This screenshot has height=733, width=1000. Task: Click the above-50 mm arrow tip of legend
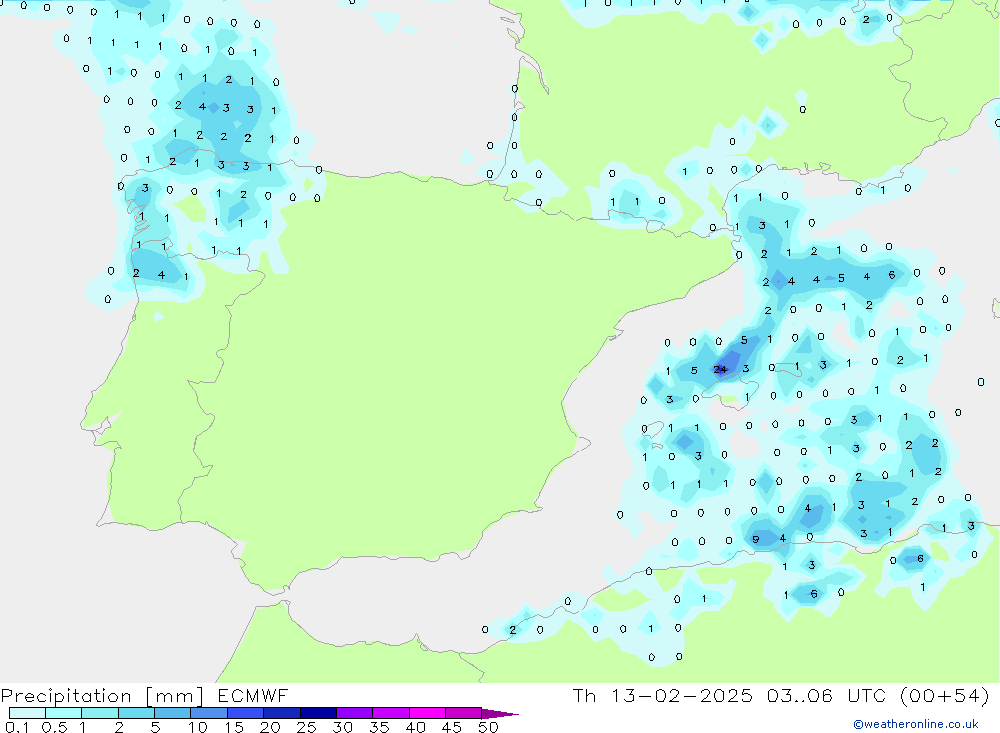[501, 713]
